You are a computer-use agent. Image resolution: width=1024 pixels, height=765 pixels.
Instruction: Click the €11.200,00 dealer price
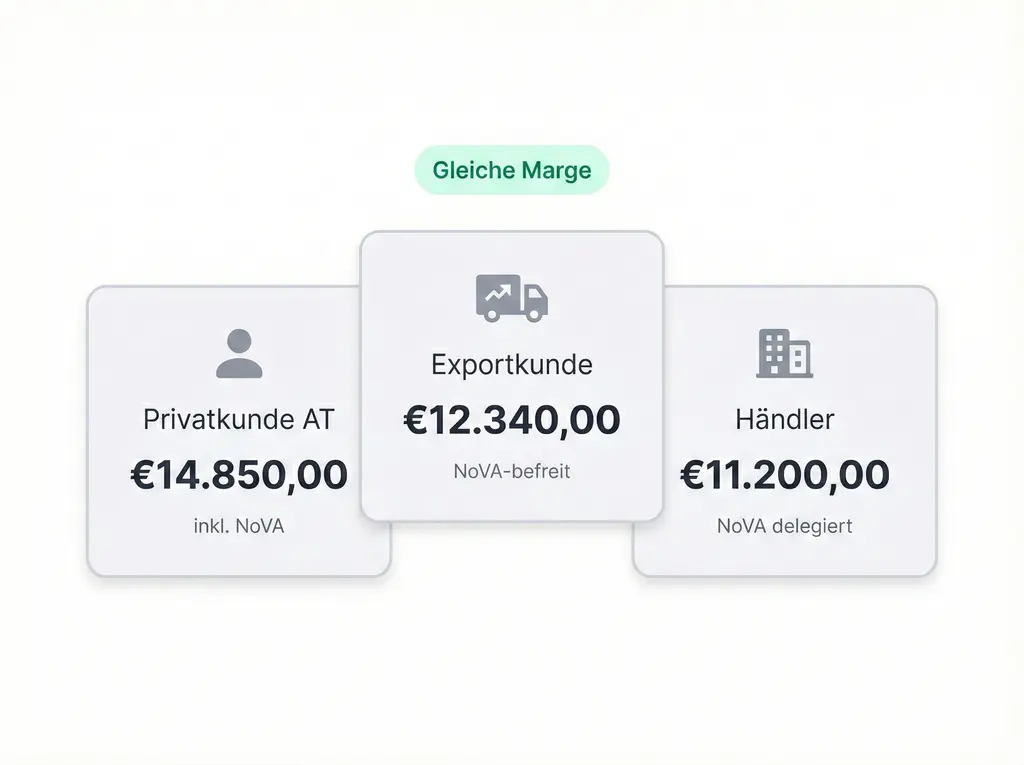point(784,475)
